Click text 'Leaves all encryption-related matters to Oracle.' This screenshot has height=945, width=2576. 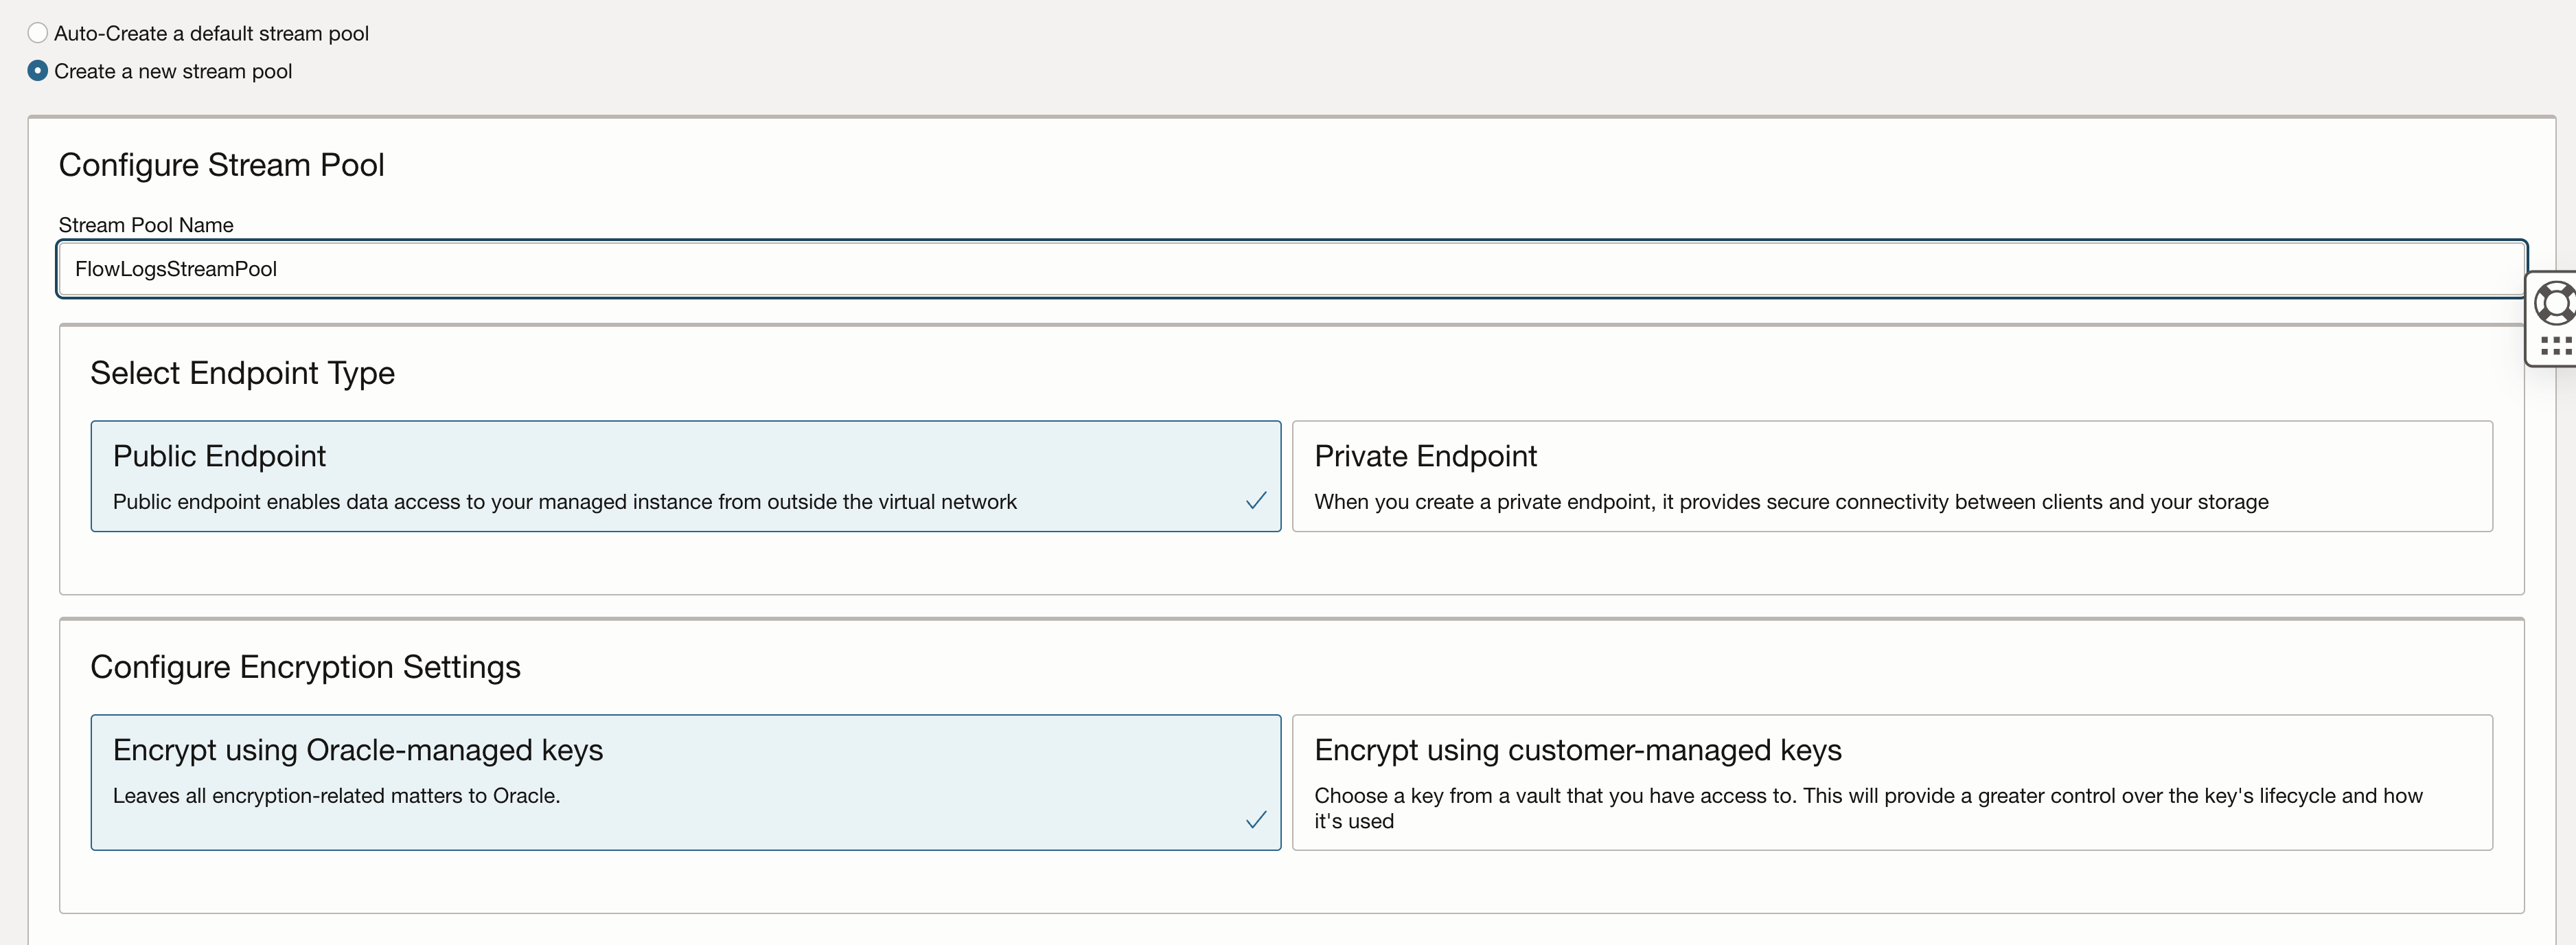[x=337, y=796]
